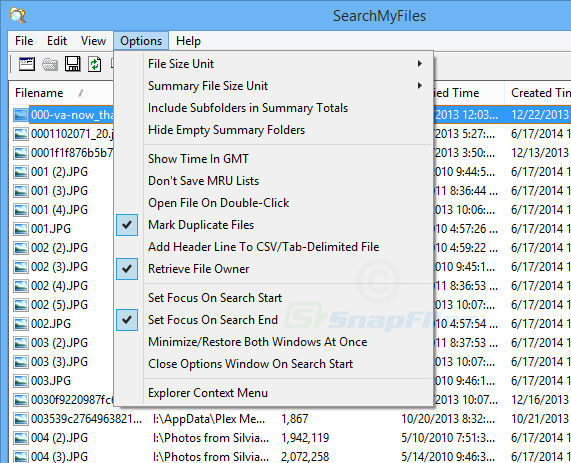Open the Help menu
Screen dimensions: 571x463
(x=188, y=41)
